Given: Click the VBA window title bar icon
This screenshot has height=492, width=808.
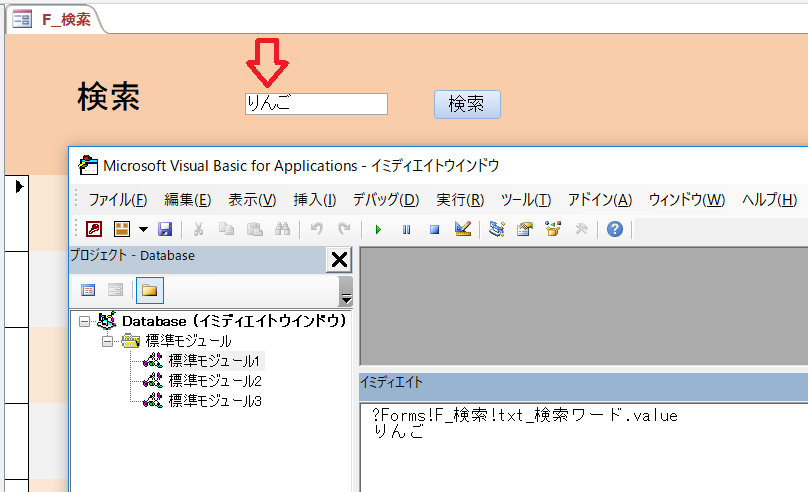Looking at the screenshot, I should pyautogui.click(x=88, y=165).
